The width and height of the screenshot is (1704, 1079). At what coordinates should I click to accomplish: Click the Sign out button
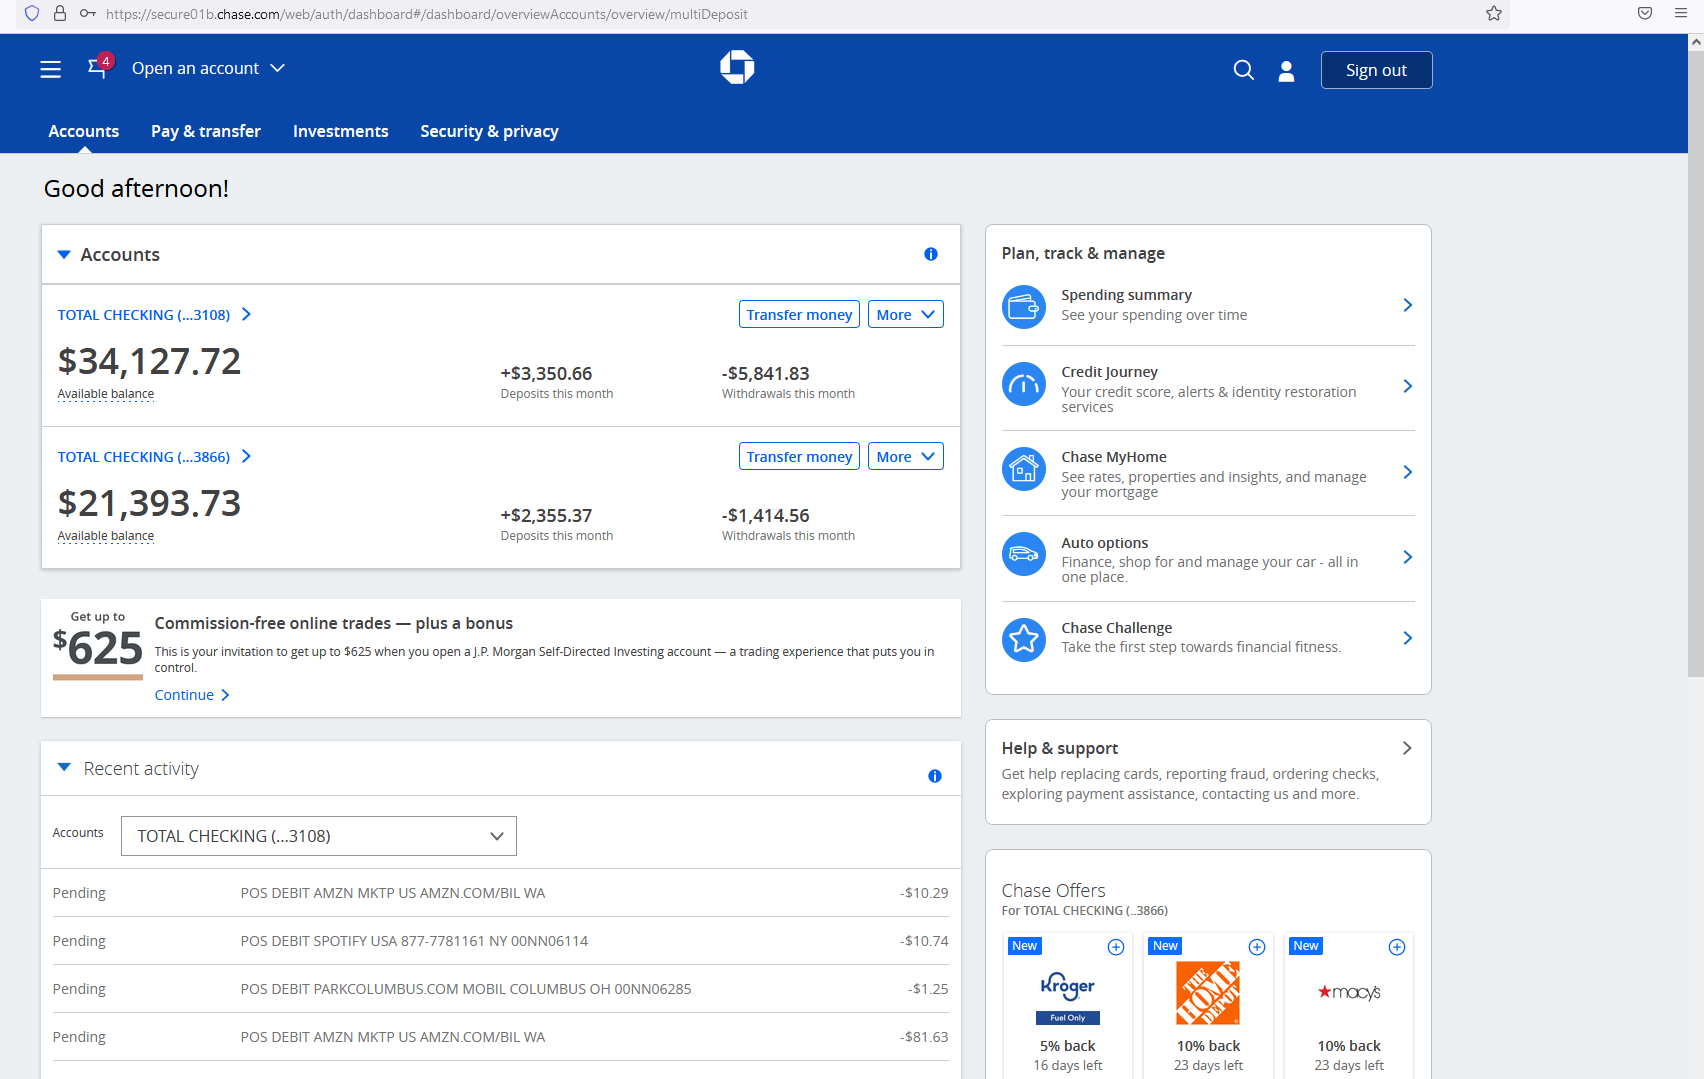click(1376, 70)
